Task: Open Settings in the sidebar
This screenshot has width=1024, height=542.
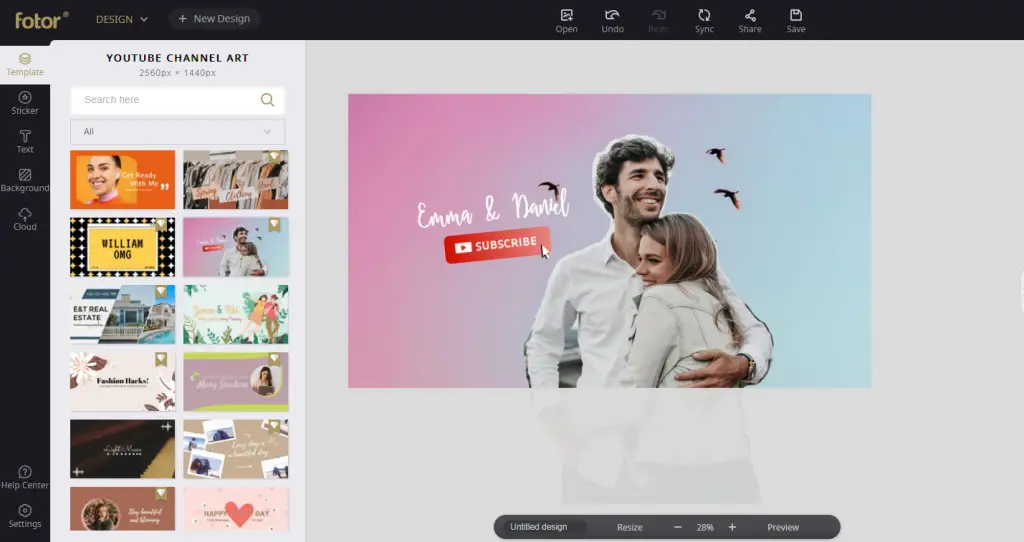Action: [25, 516]
